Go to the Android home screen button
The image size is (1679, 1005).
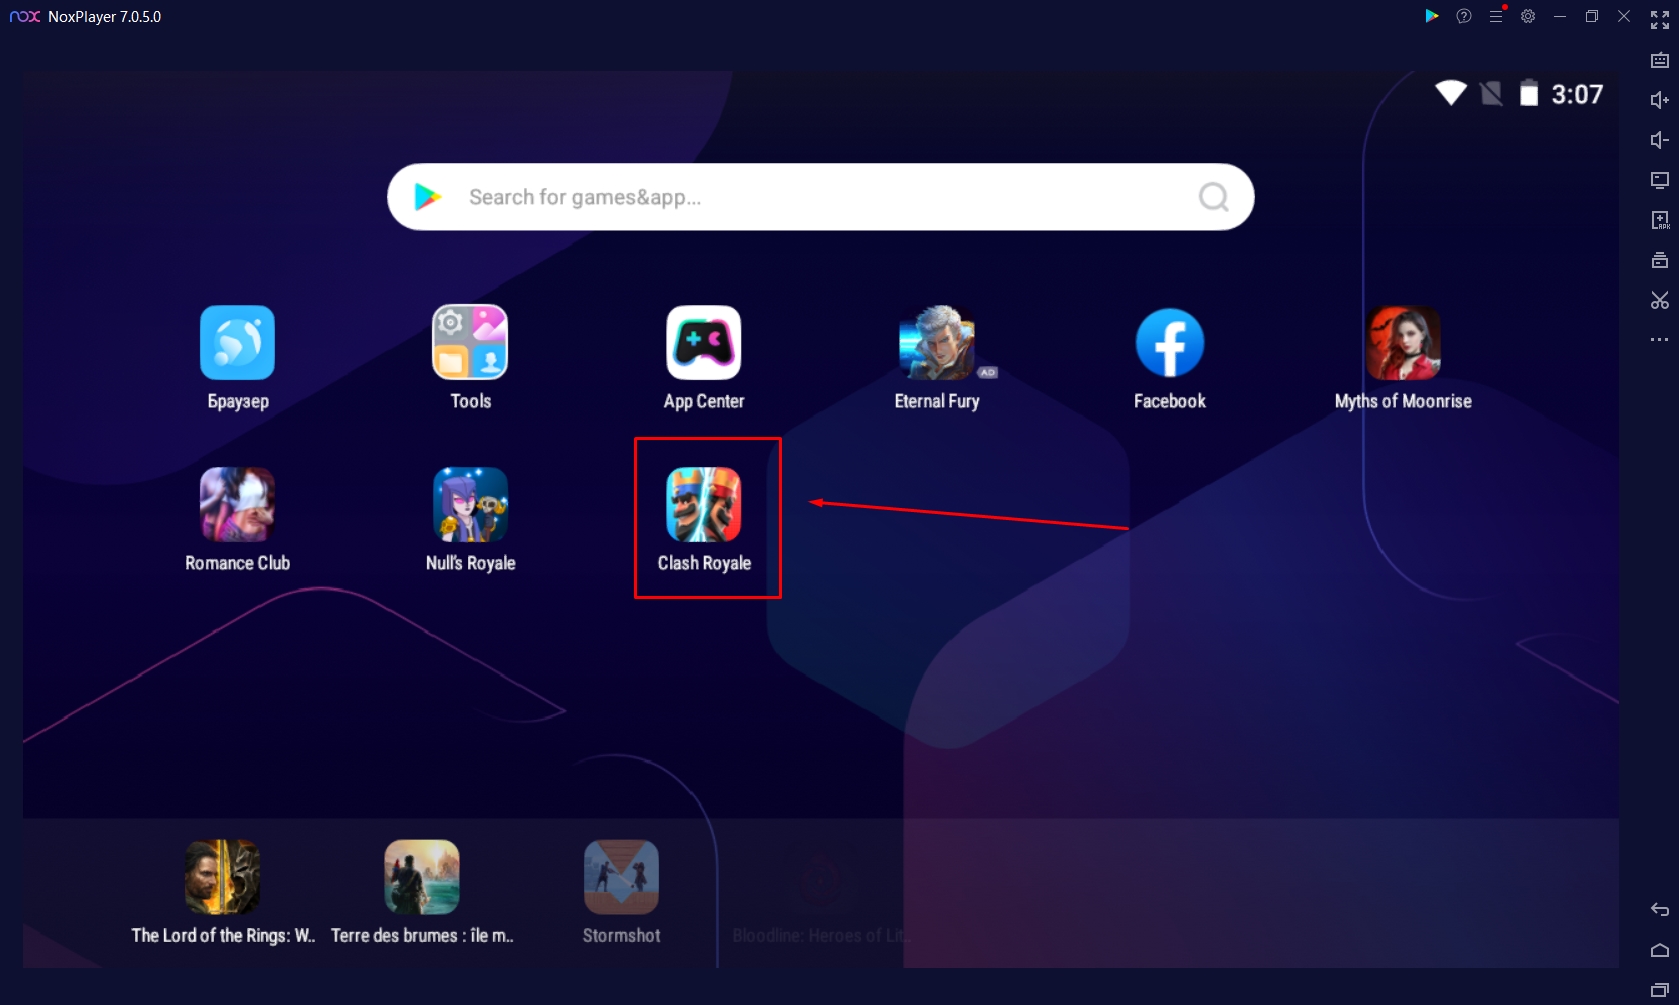point(1660,950)
